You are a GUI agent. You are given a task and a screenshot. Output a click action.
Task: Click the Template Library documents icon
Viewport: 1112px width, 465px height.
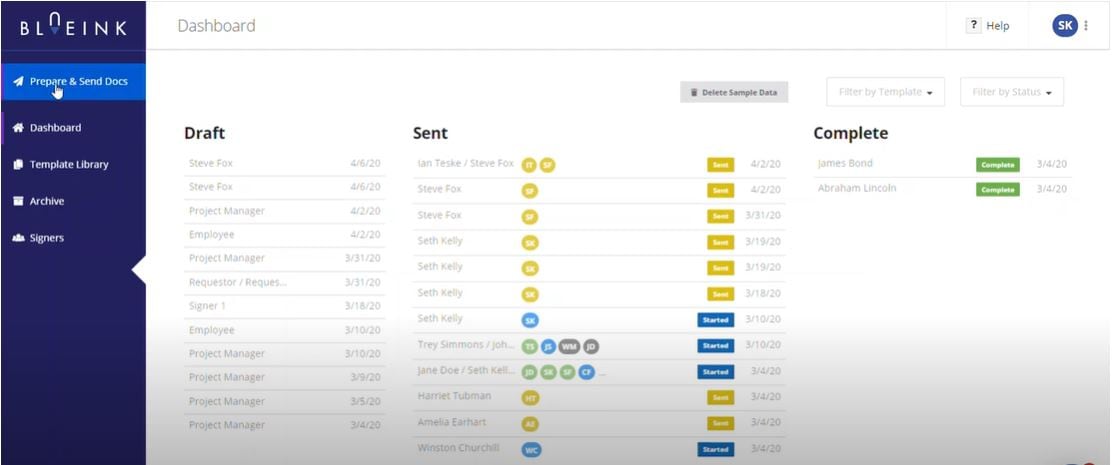click(18, 165)
